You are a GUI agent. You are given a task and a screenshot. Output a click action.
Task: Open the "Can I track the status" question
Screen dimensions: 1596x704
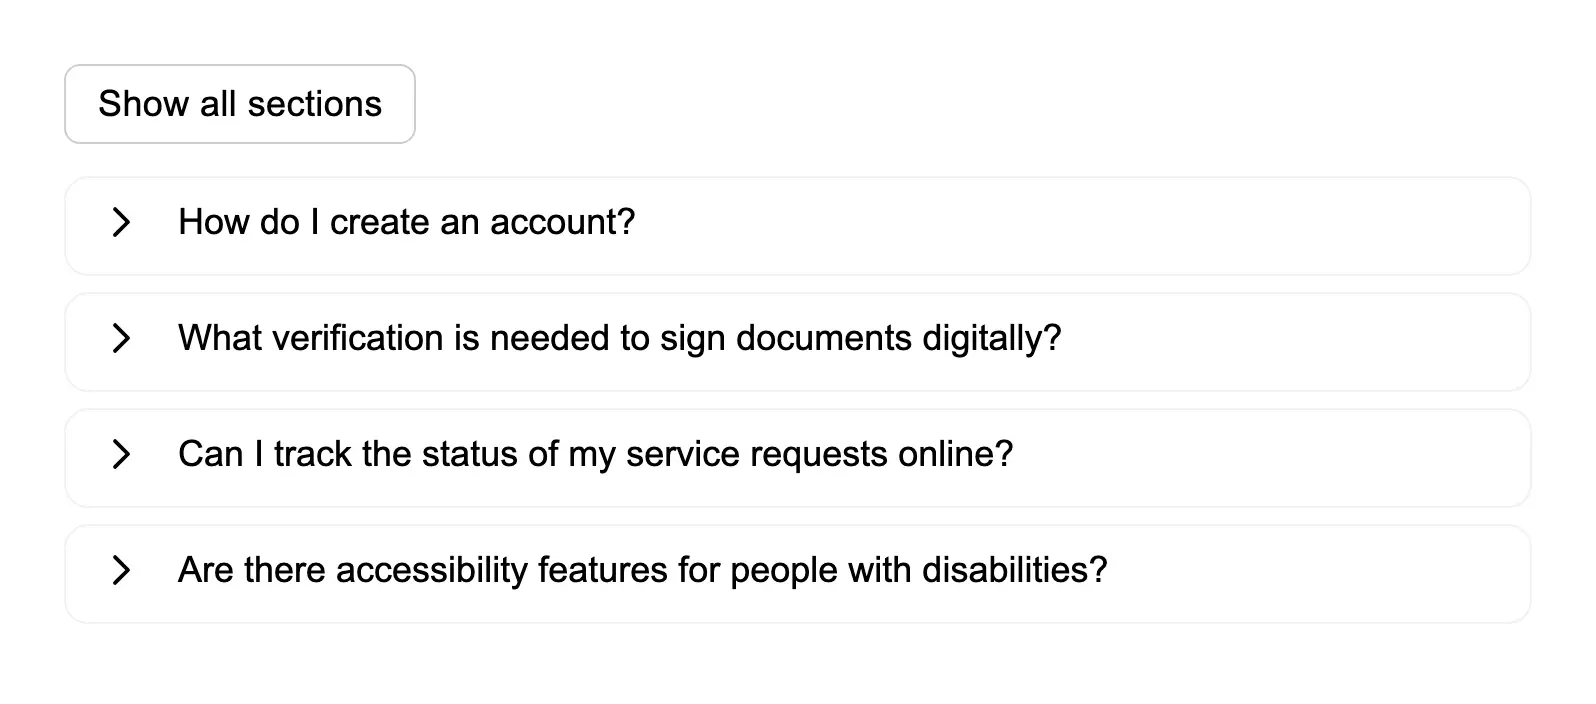[595, 454]
